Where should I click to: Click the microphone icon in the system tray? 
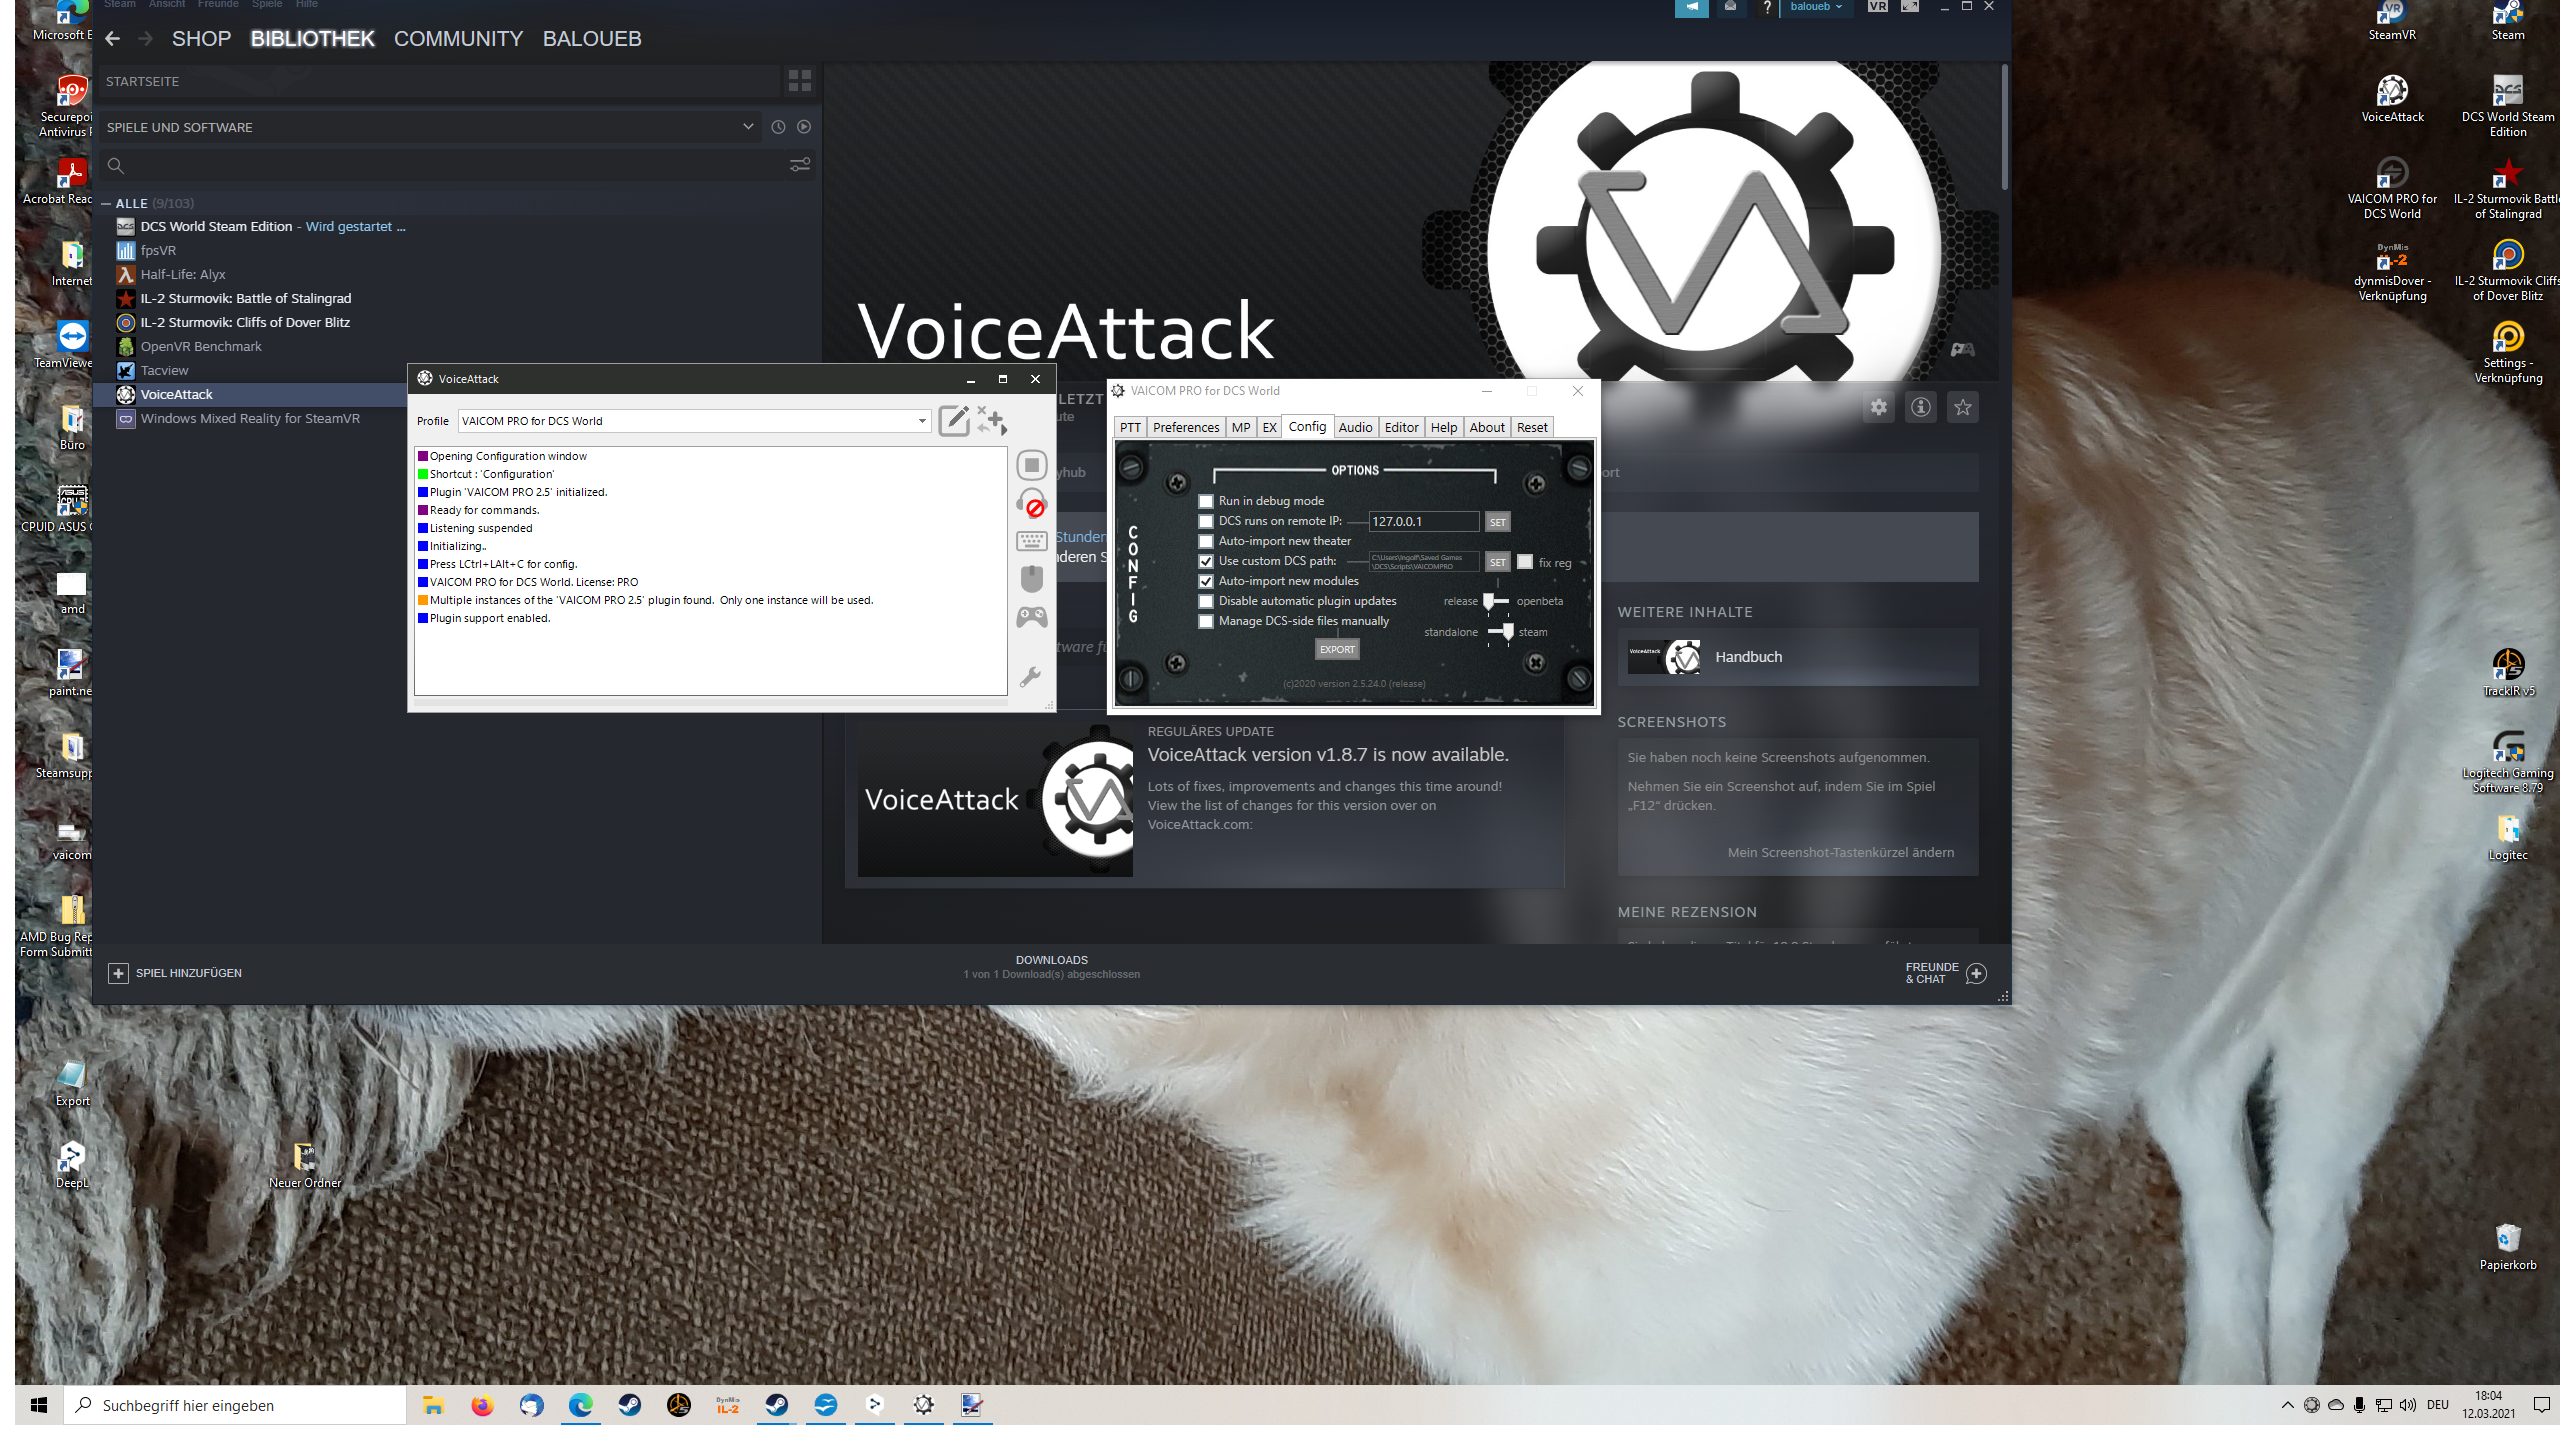[2359, 1405]
